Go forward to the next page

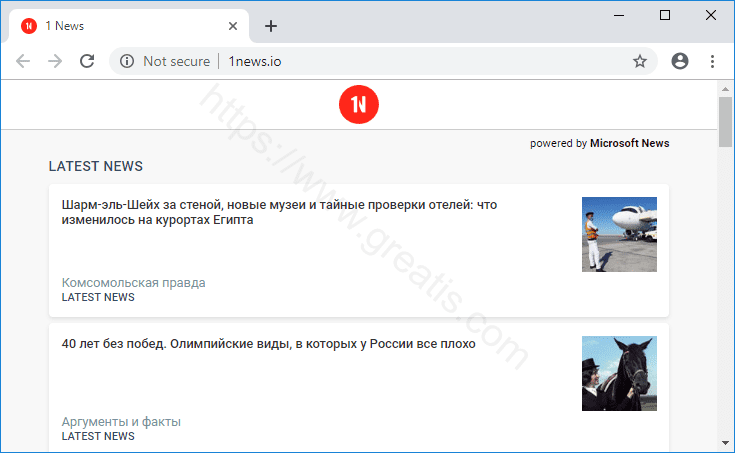tap(55, 61)
